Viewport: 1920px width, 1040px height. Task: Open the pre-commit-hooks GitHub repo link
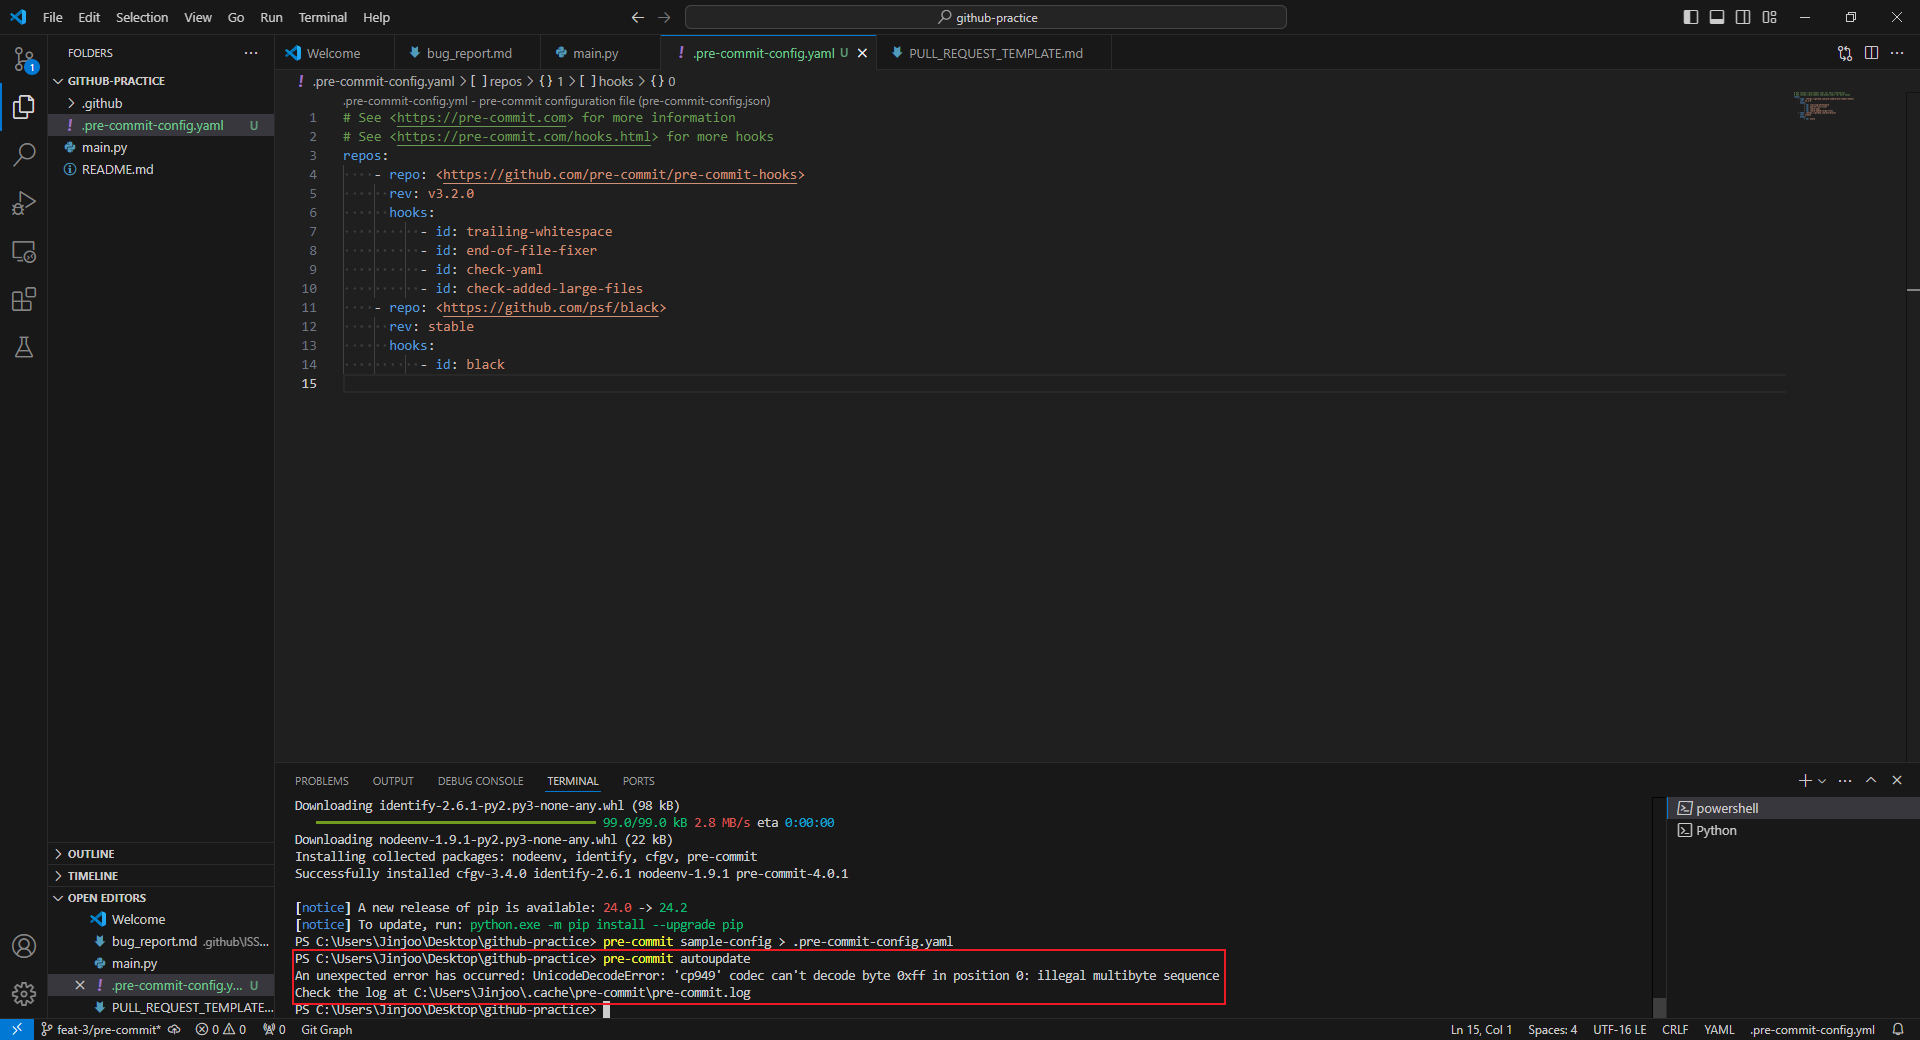pos(620,175)
